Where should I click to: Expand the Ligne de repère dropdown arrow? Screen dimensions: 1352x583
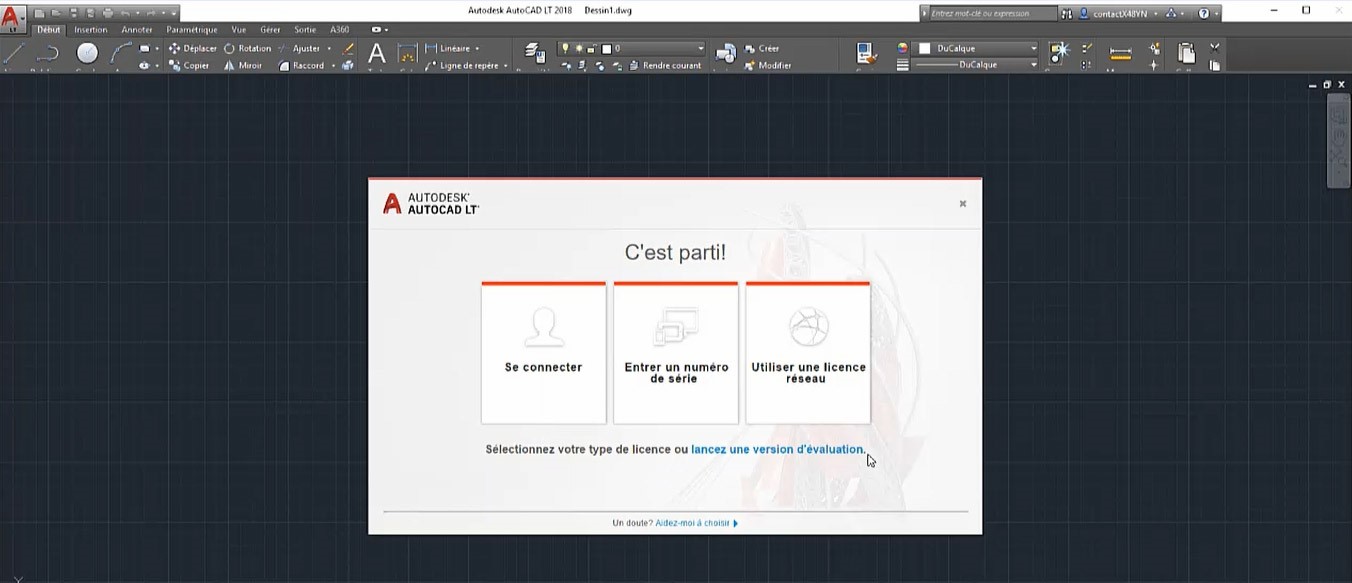506,65
